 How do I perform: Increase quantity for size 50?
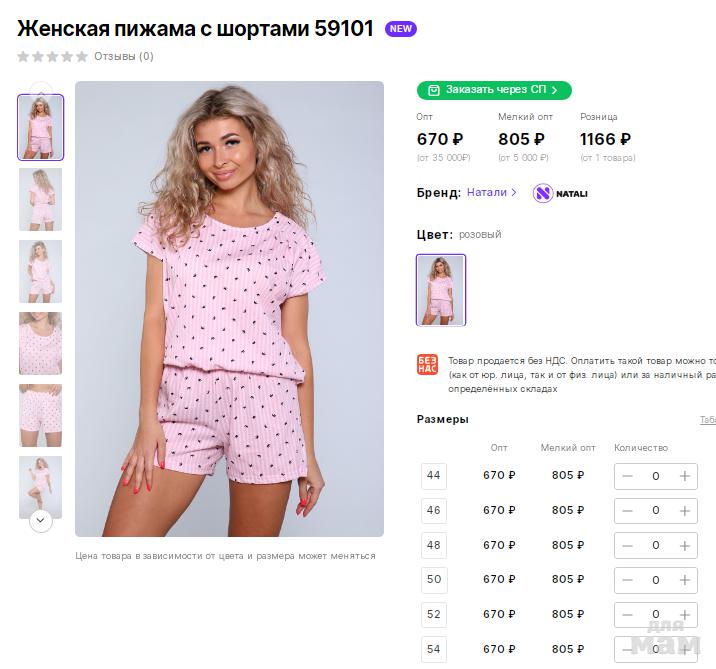685,580
